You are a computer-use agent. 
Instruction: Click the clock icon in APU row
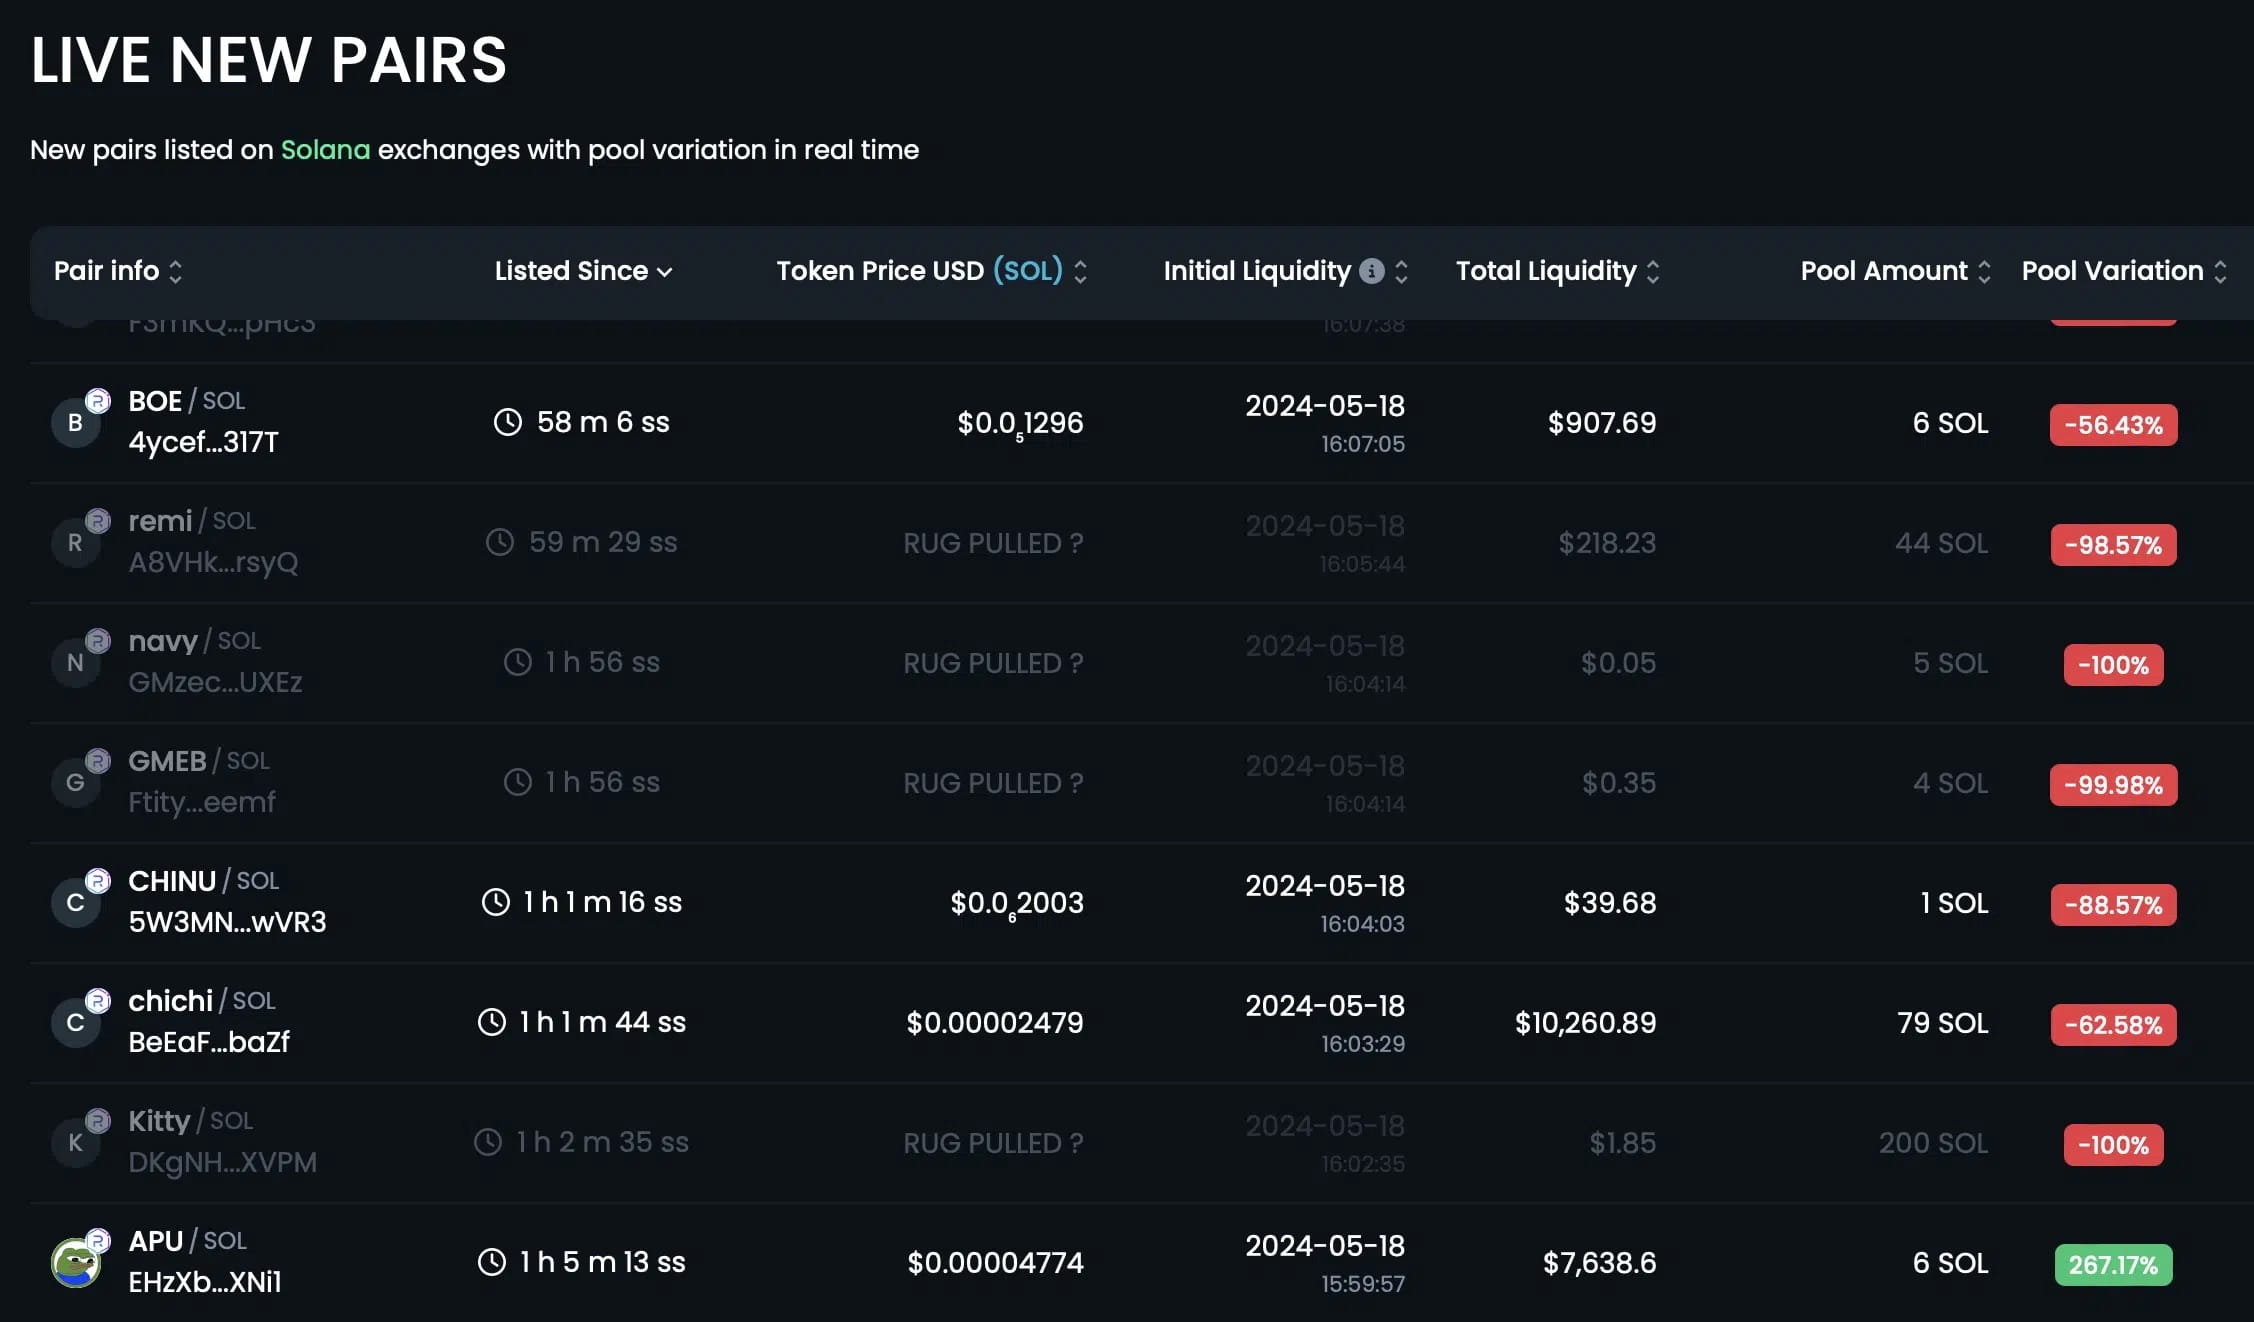click(x=492, y=1262)
